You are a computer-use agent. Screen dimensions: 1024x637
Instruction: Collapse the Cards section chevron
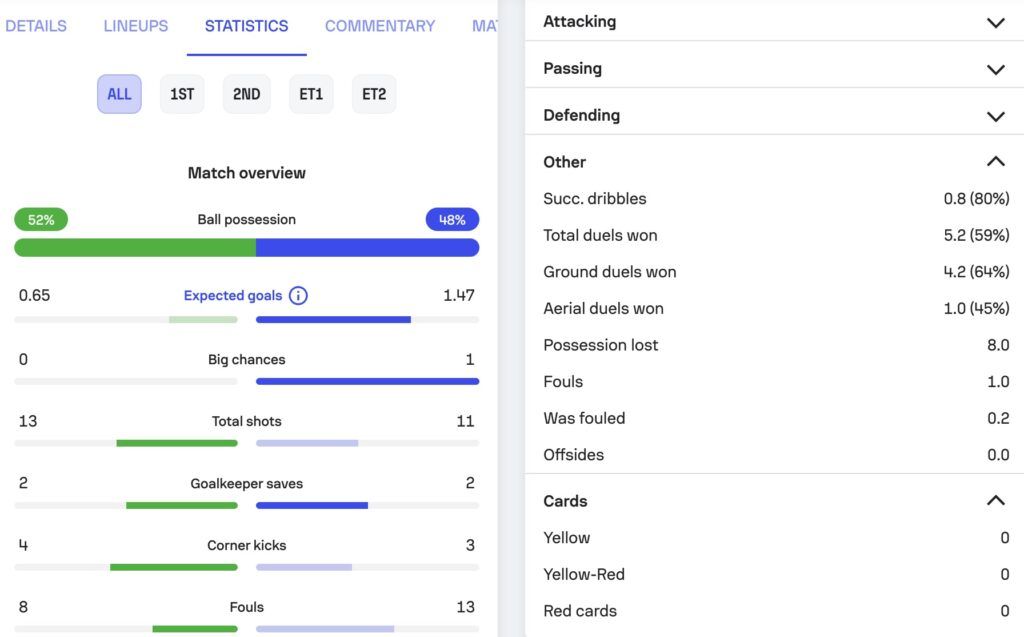[x=995, y=501]
